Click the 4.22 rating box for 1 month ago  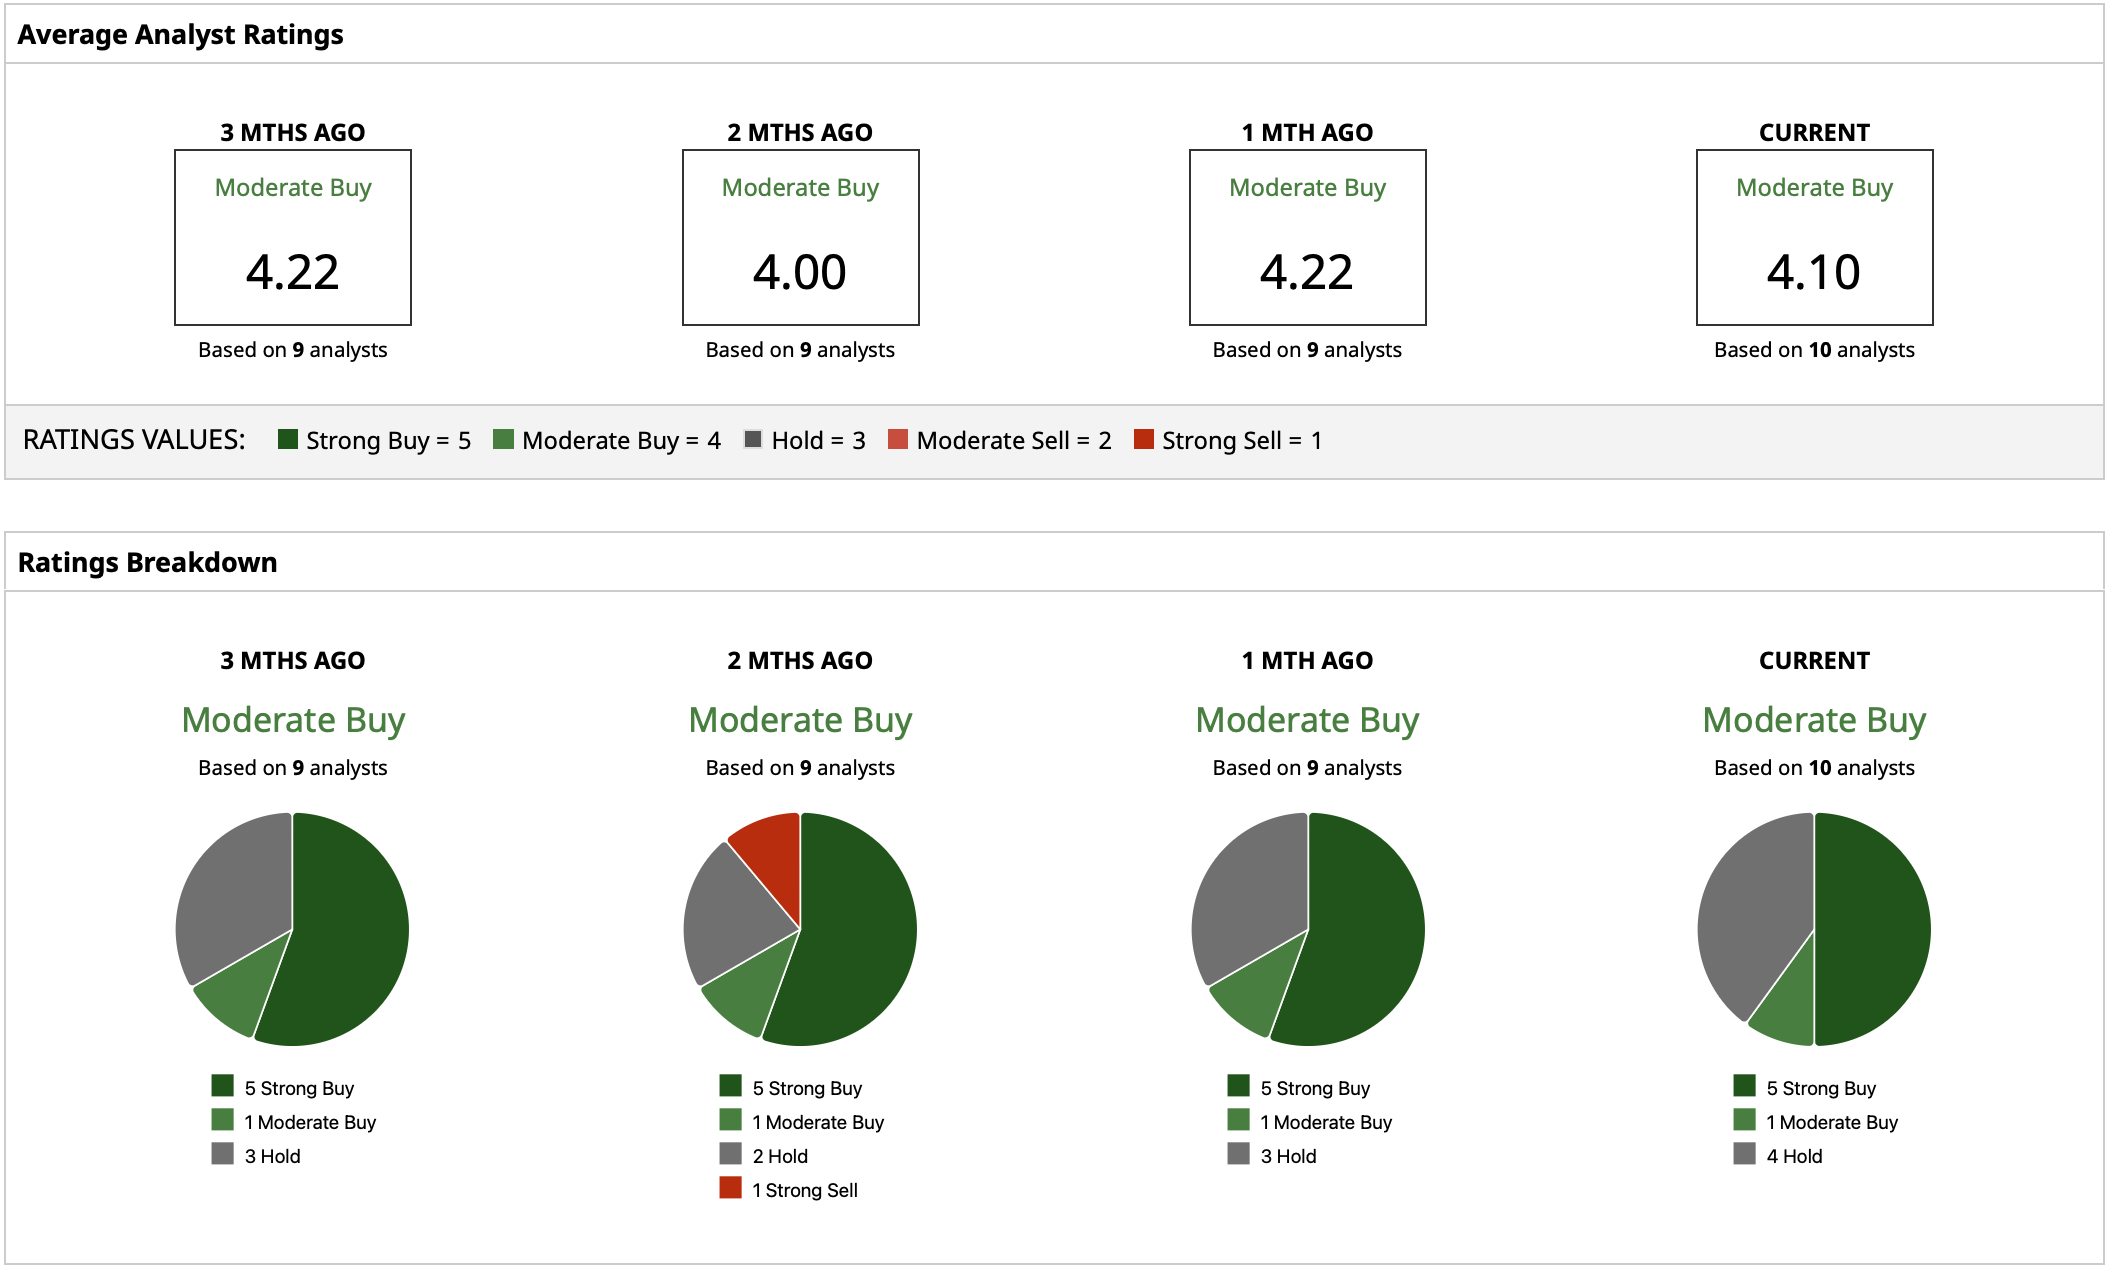coord(1307,238)
